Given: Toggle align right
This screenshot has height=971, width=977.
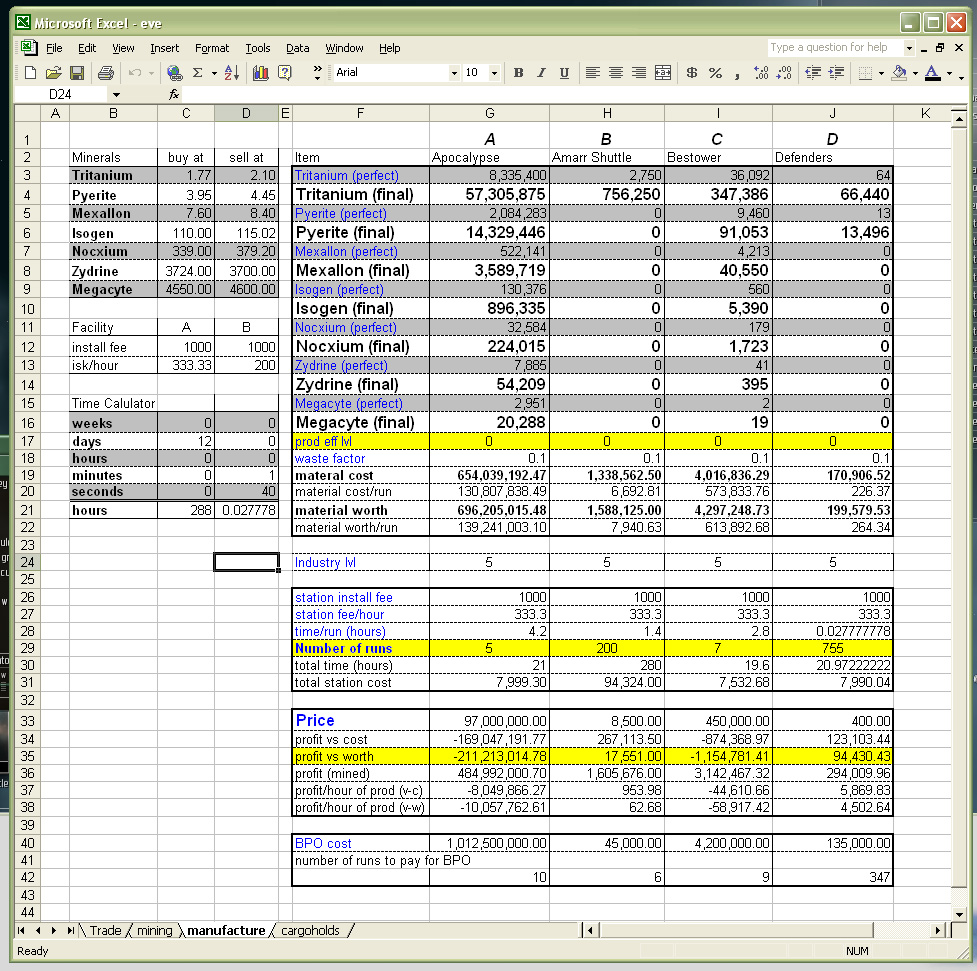Looking at the screenshot, I should 639,73.
